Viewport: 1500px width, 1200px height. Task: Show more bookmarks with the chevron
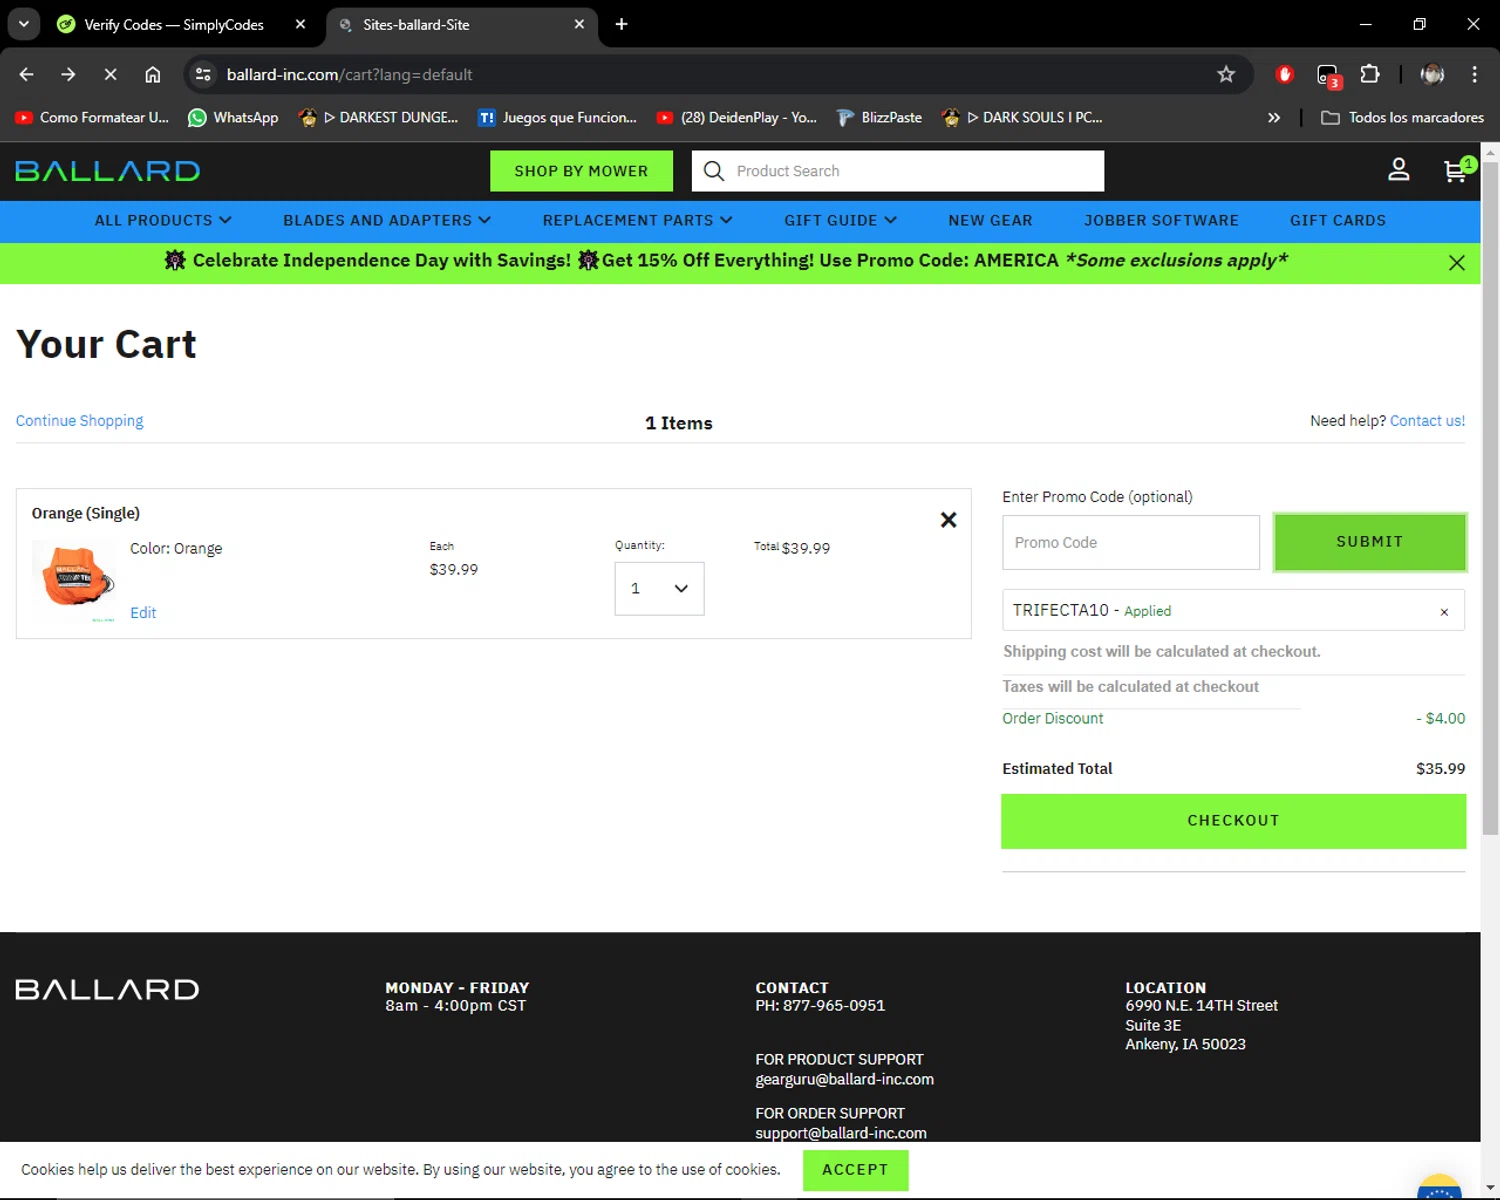pyautogui.click(x=1274, y=117)
